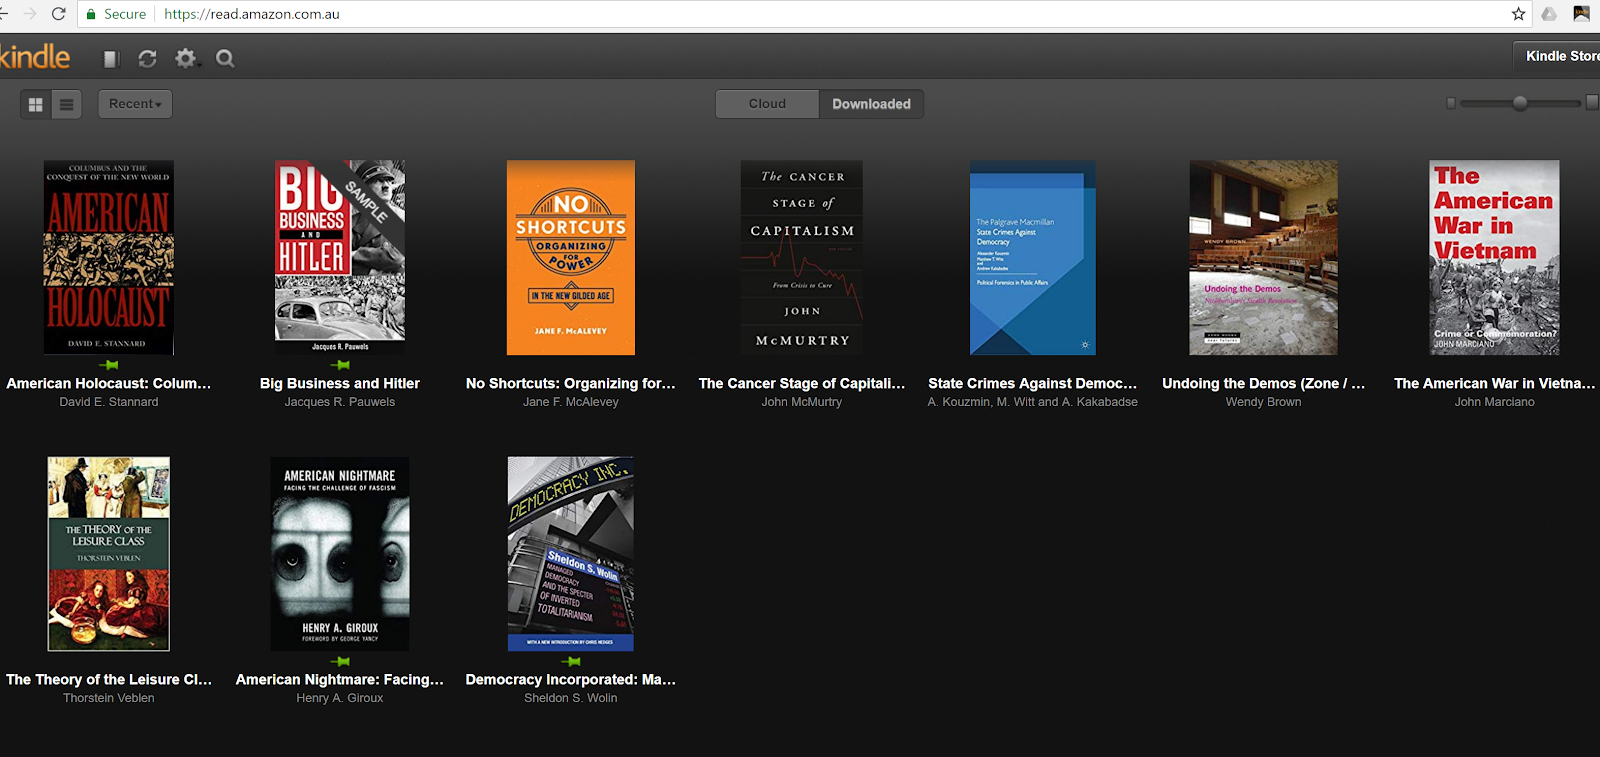Click title 'American Nightmare: Facing...'
Image resolution: width=1600 pixels, height=757 pixels.
[340, 679]
